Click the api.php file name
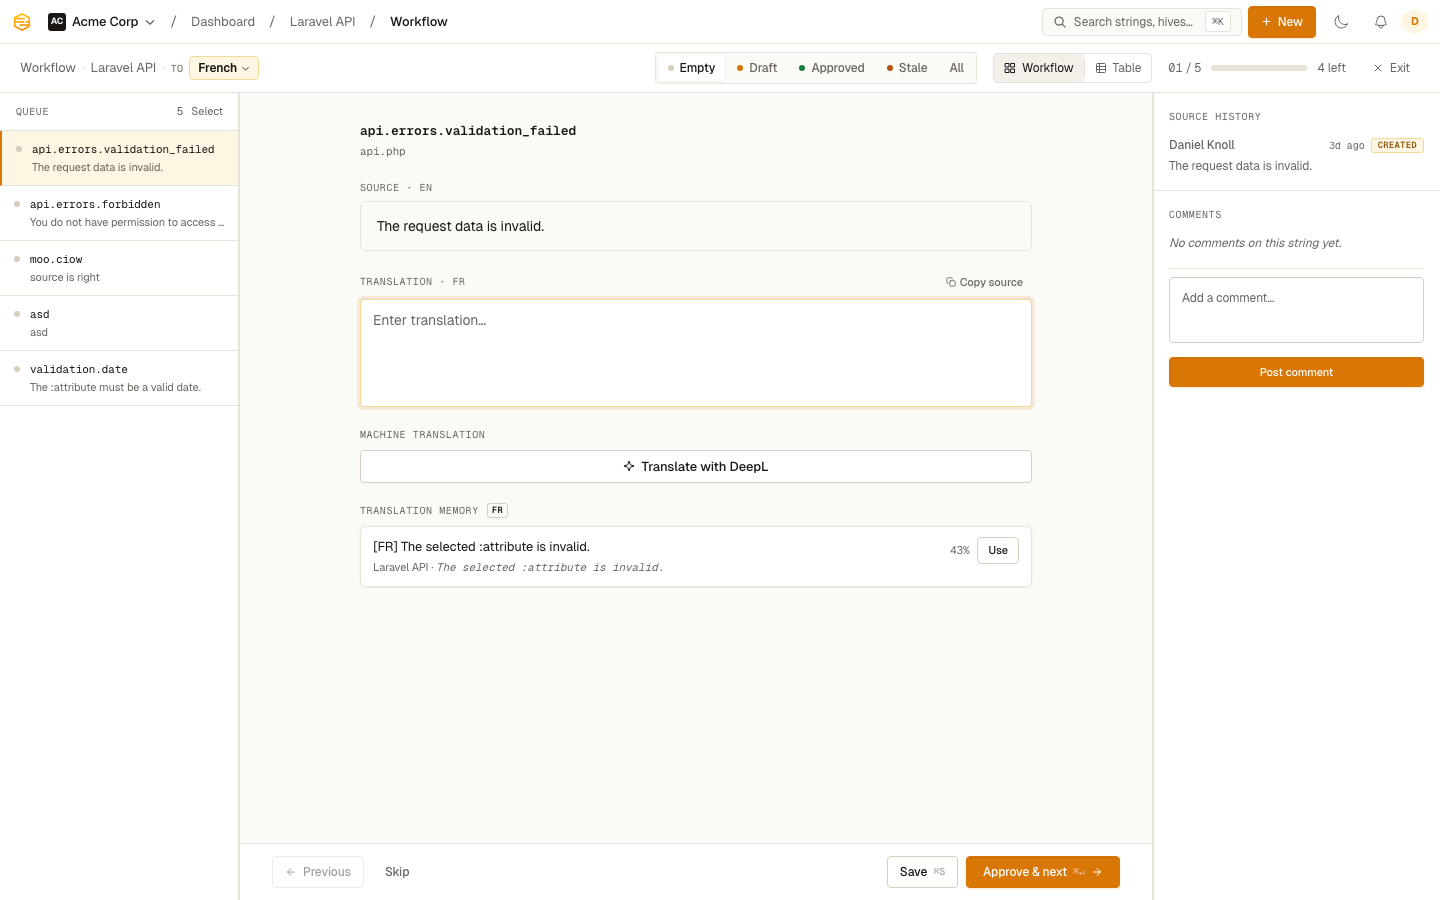The image size is (1440, 900). pos(383,152)
